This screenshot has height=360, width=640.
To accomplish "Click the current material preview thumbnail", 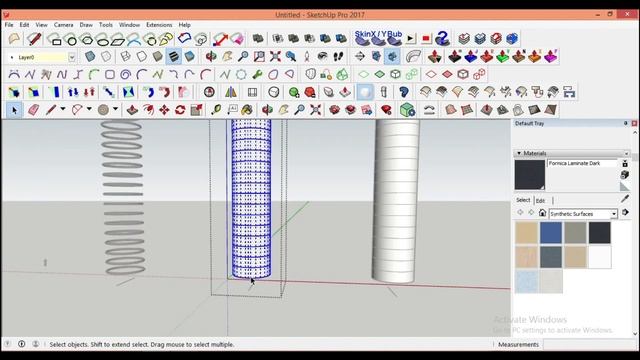I will [x=529, y=175].
